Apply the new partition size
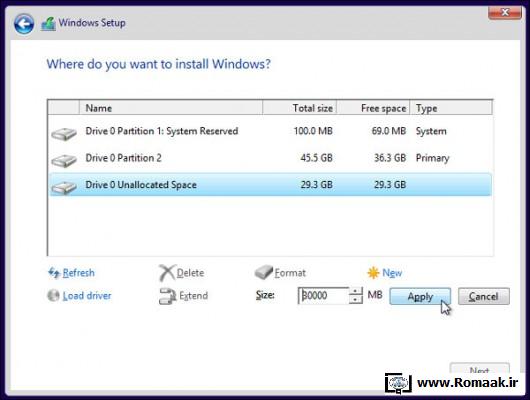 pyautogui.click(x=420, y=297)
